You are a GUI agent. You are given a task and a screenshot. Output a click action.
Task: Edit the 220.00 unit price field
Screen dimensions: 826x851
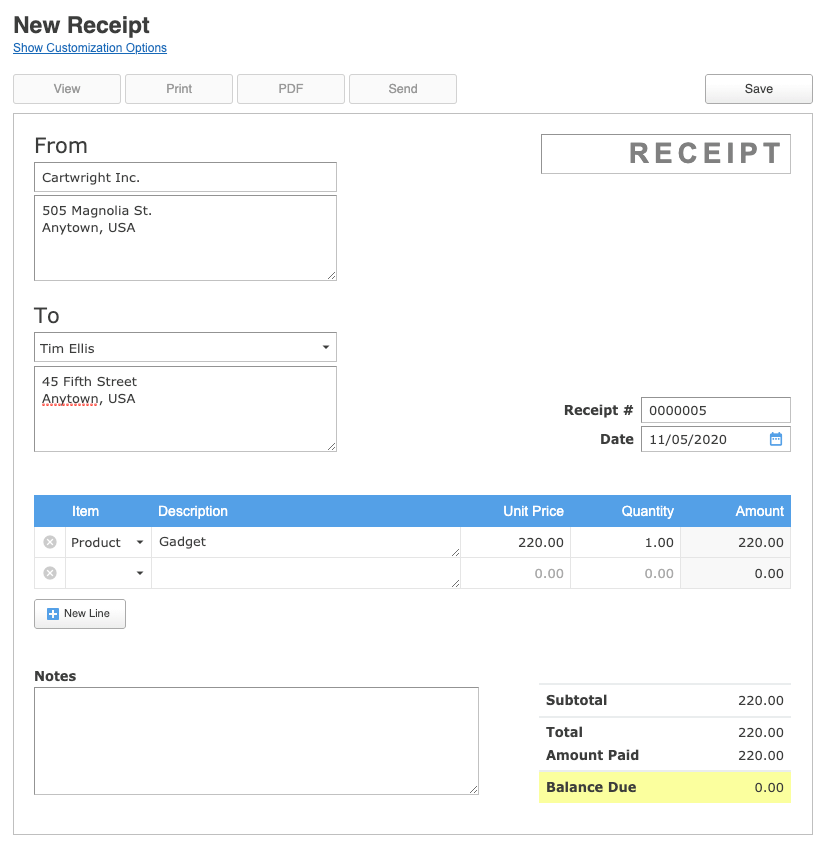click(515, 542)
